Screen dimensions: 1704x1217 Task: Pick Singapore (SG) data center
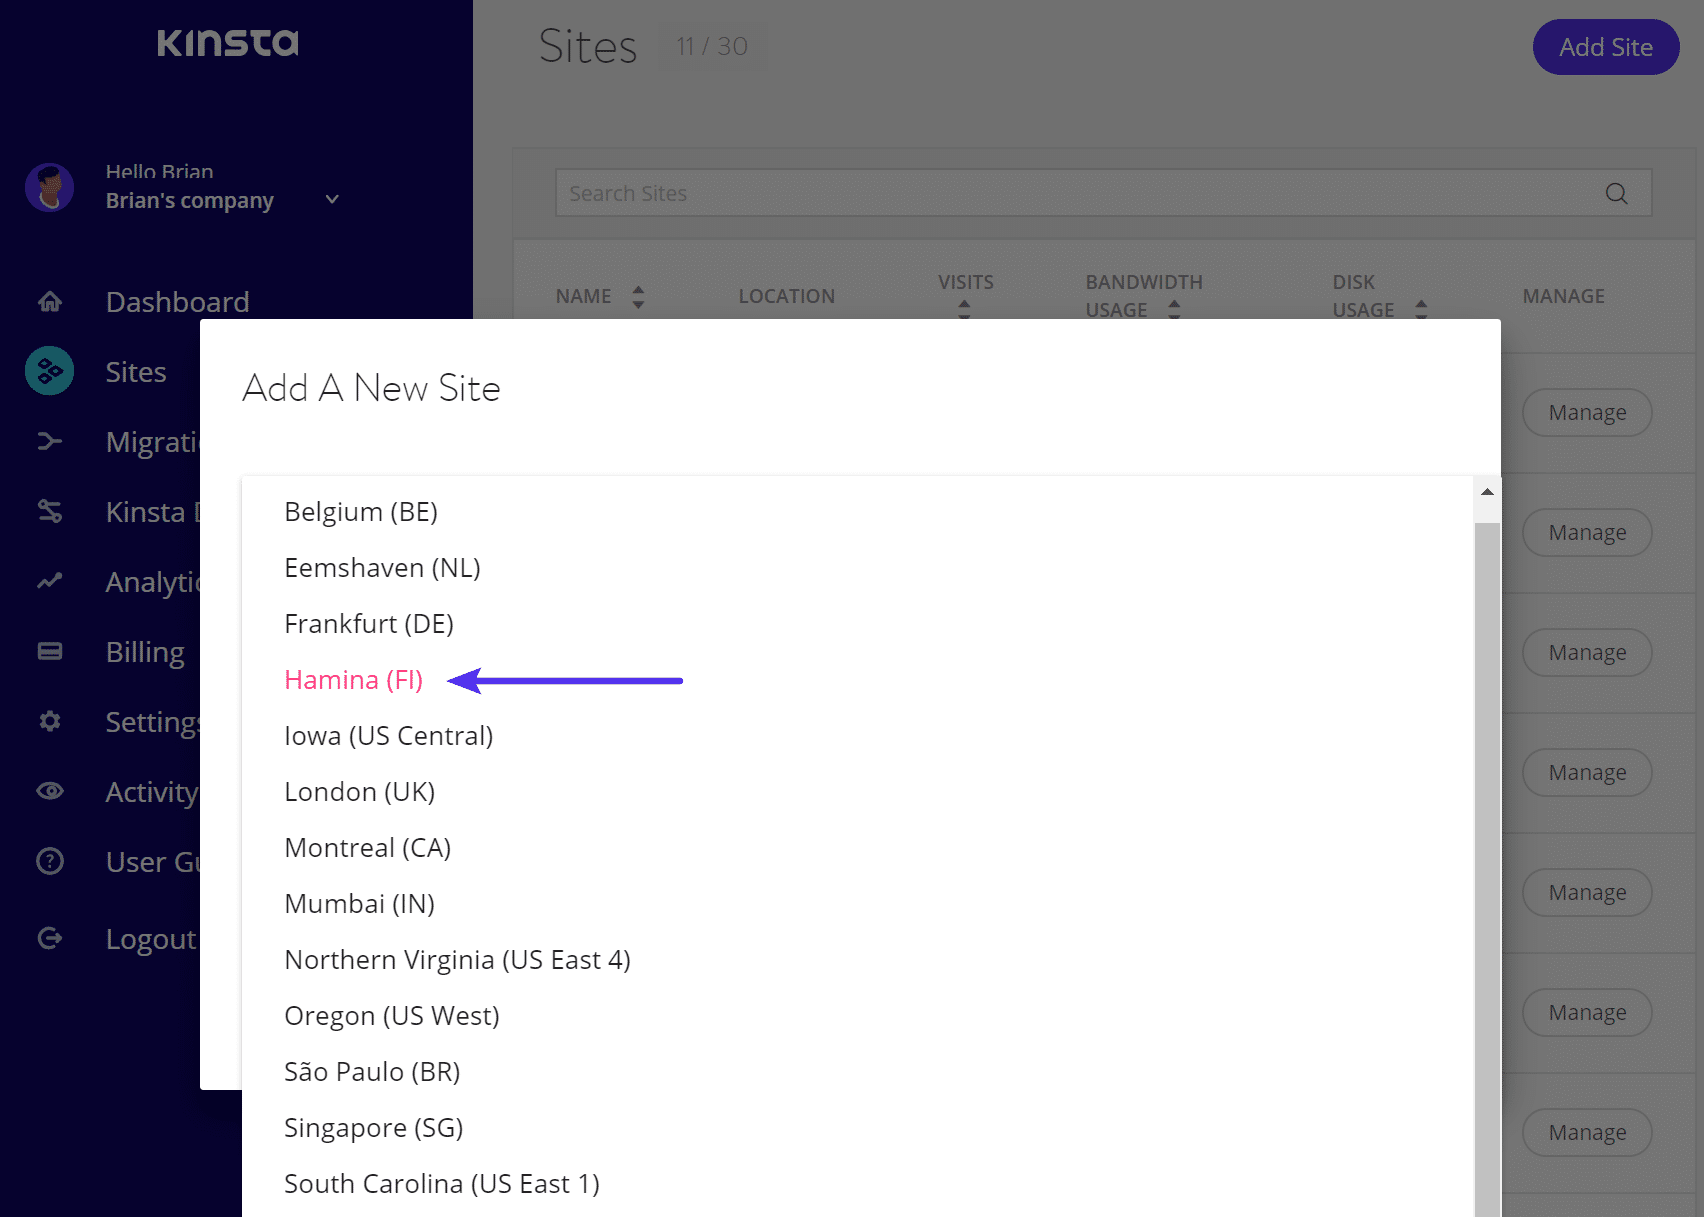(374, 1128)
